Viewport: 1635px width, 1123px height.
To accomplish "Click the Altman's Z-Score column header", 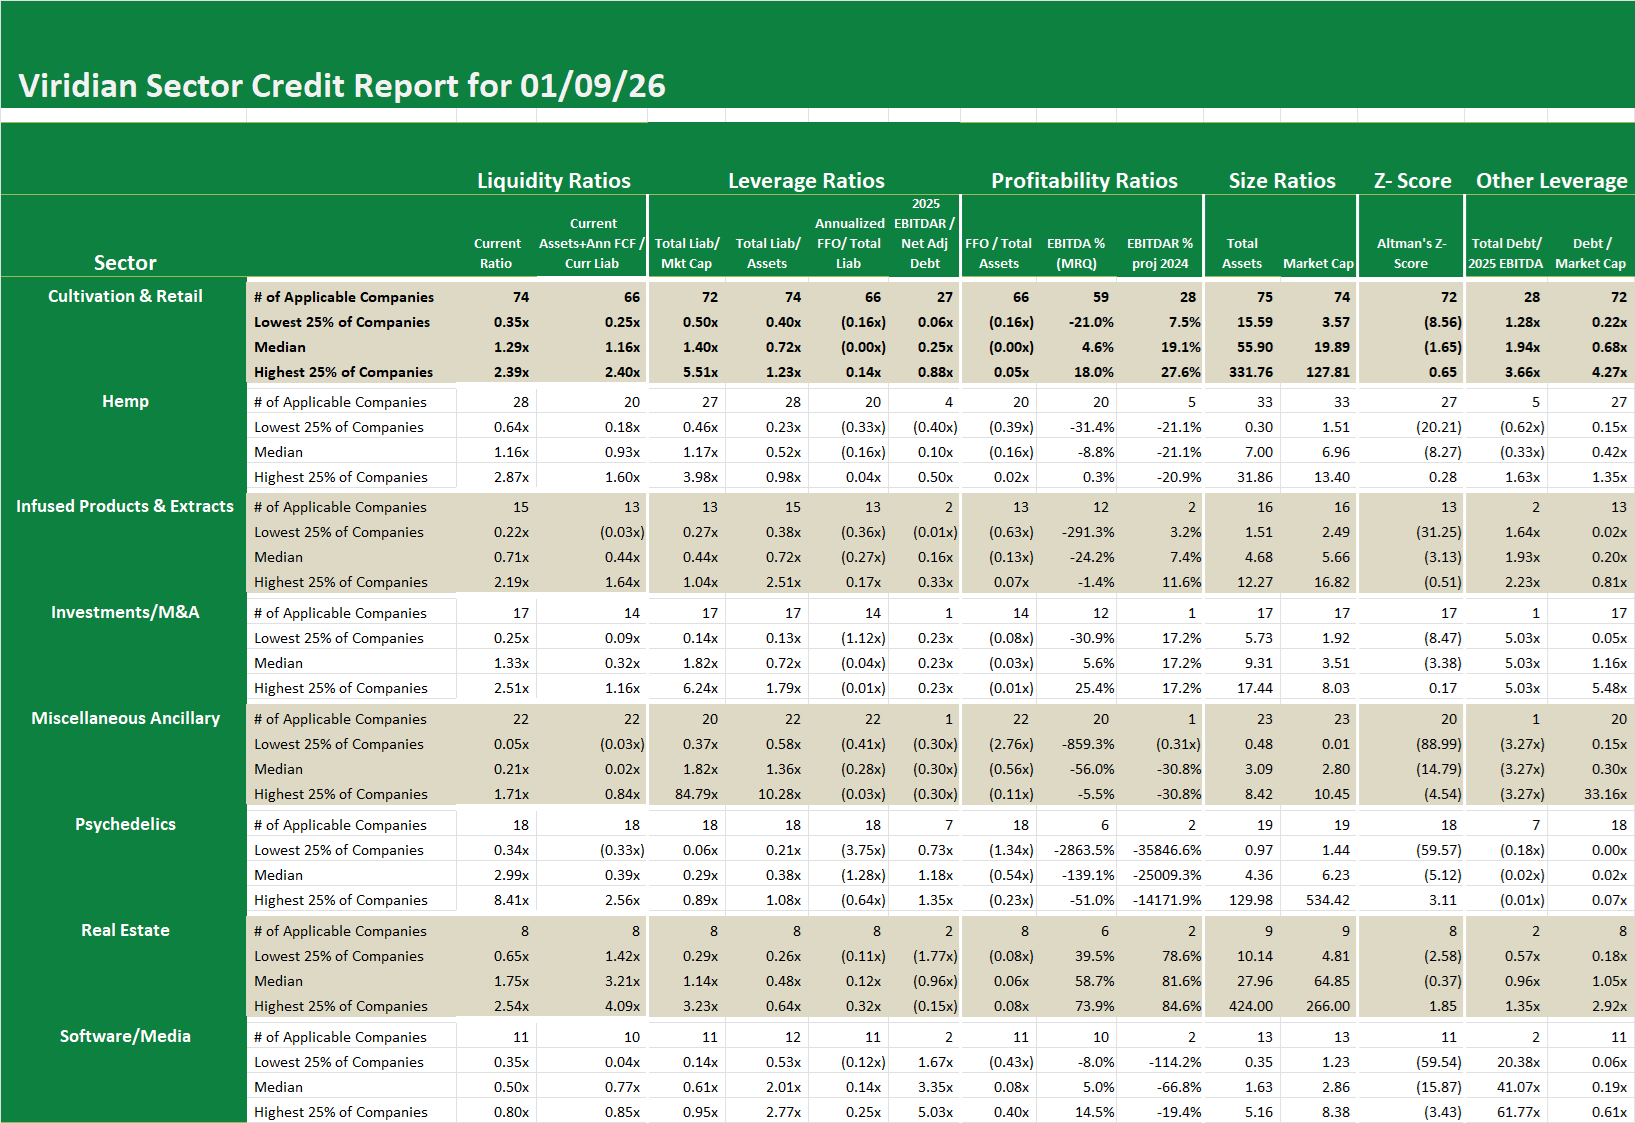I will 1411,253.
